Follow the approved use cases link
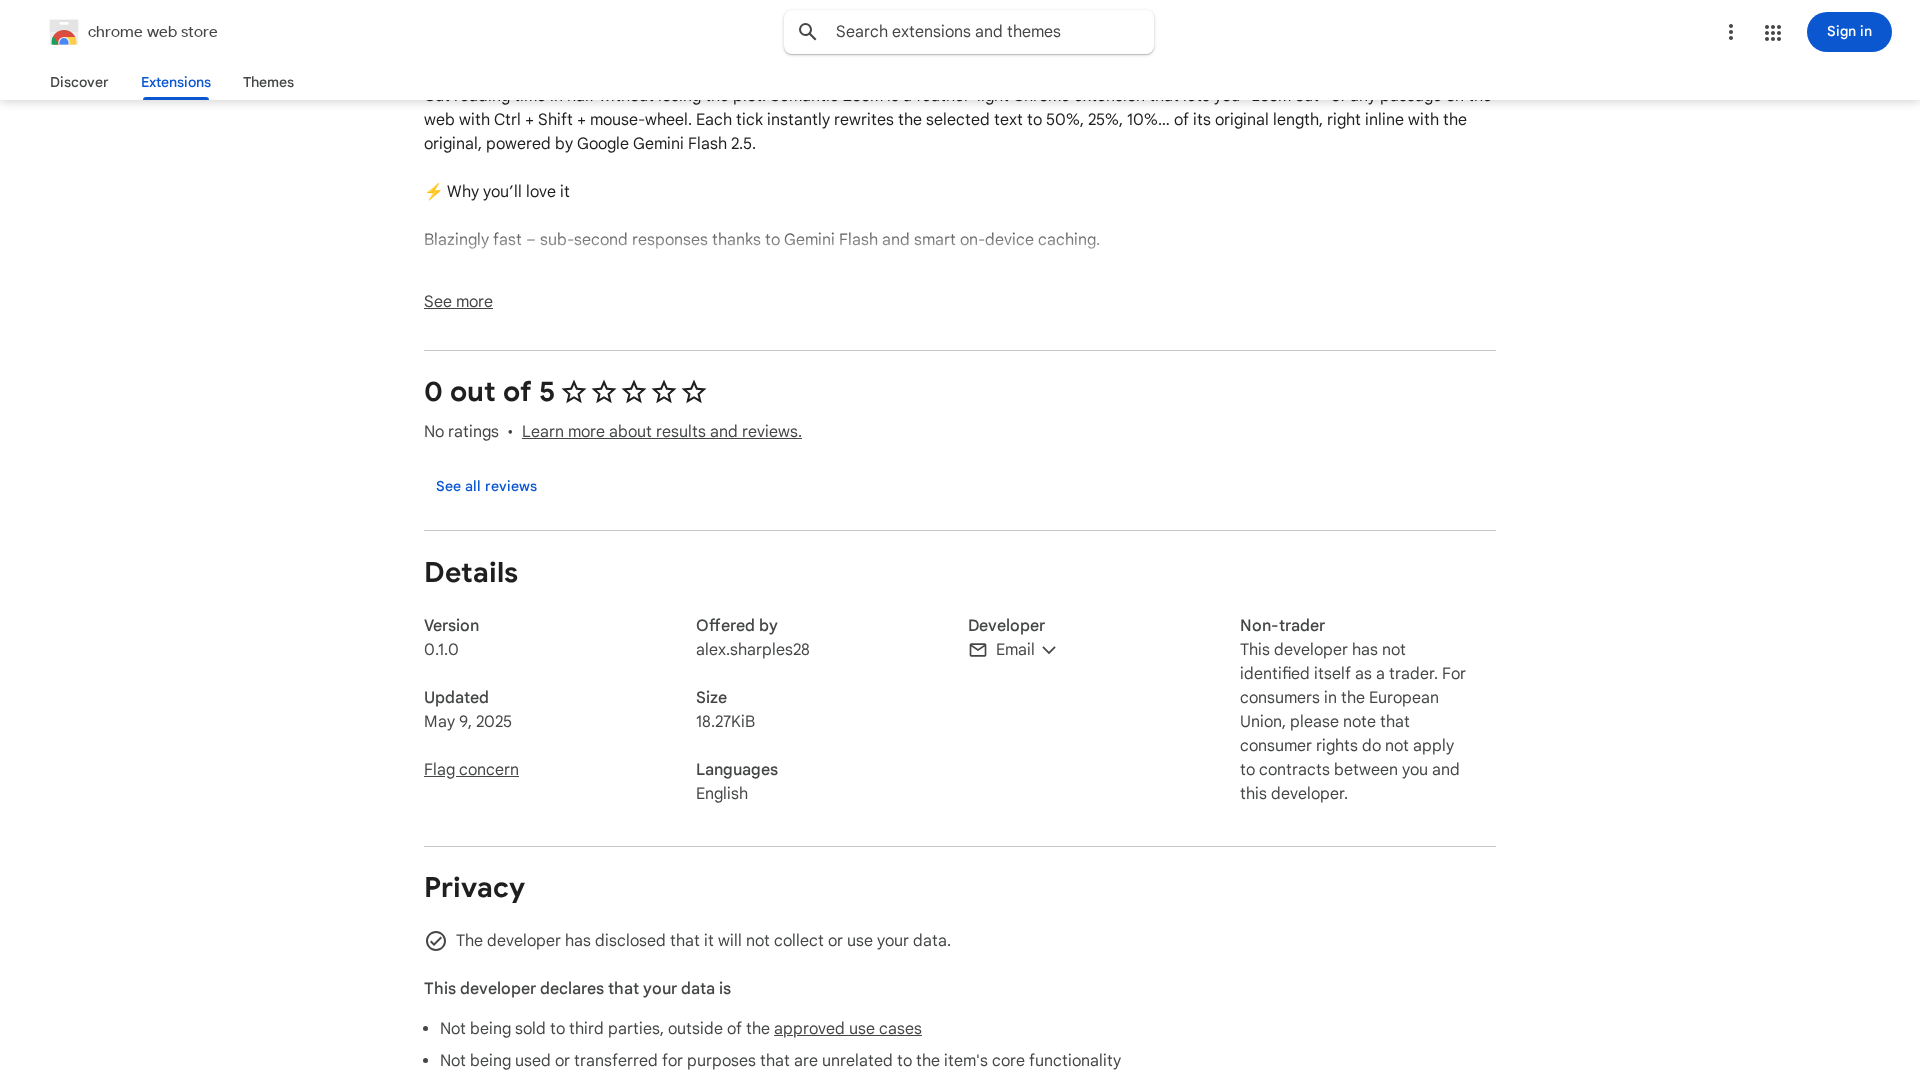This screenshot has height=1080, width=1920. click(847, 1029)
